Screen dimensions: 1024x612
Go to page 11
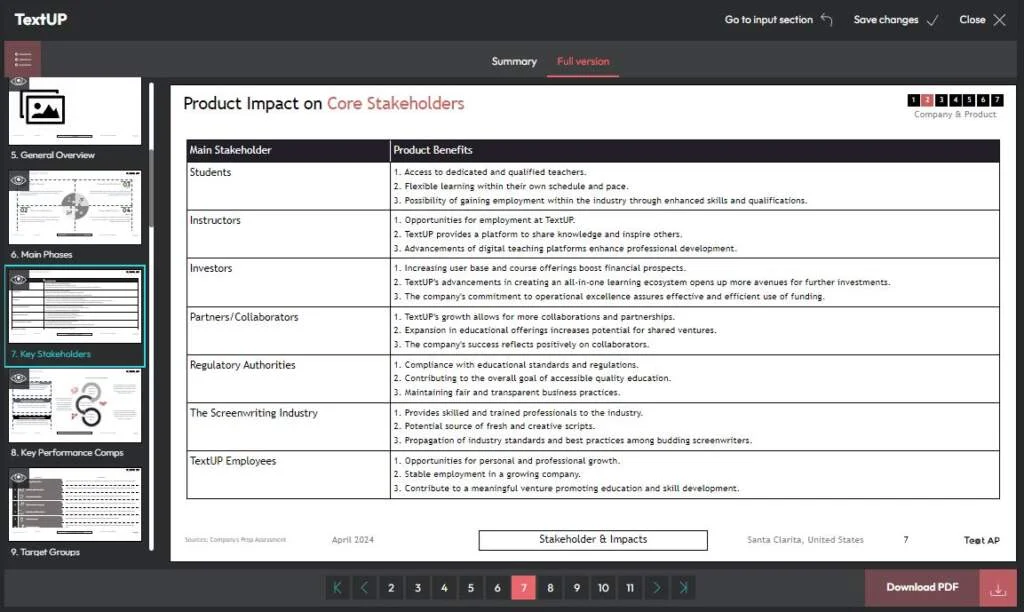point(630,588)
